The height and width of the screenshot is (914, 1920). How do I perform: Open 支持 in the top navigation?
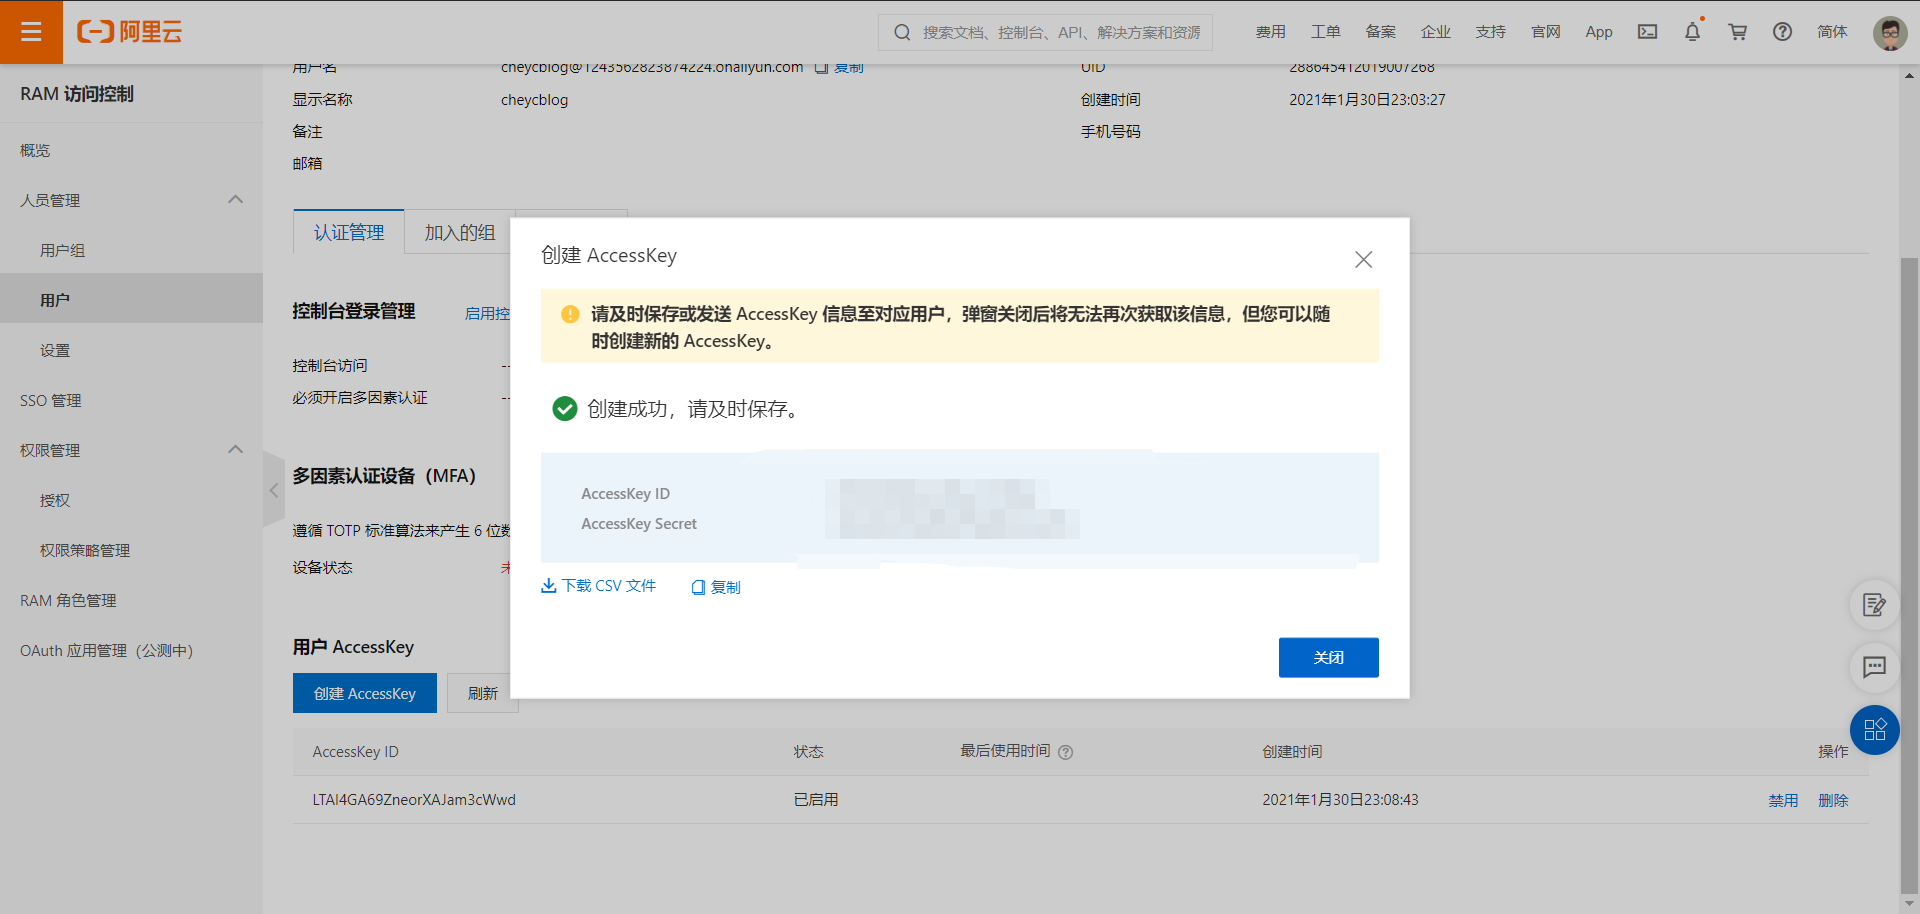(1491, 32)
